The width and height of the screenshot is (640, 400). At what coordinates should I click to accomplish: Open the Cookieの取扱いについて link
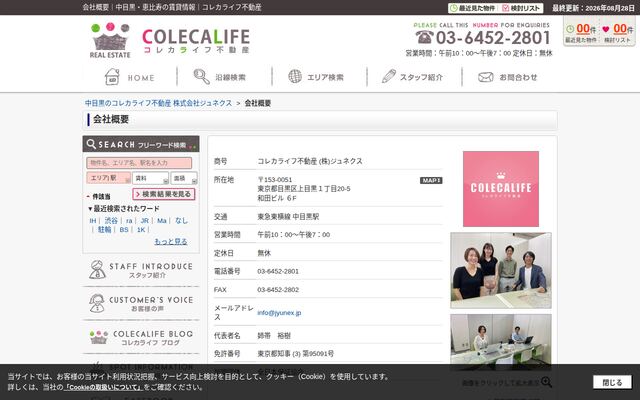(x=103, y=387)
